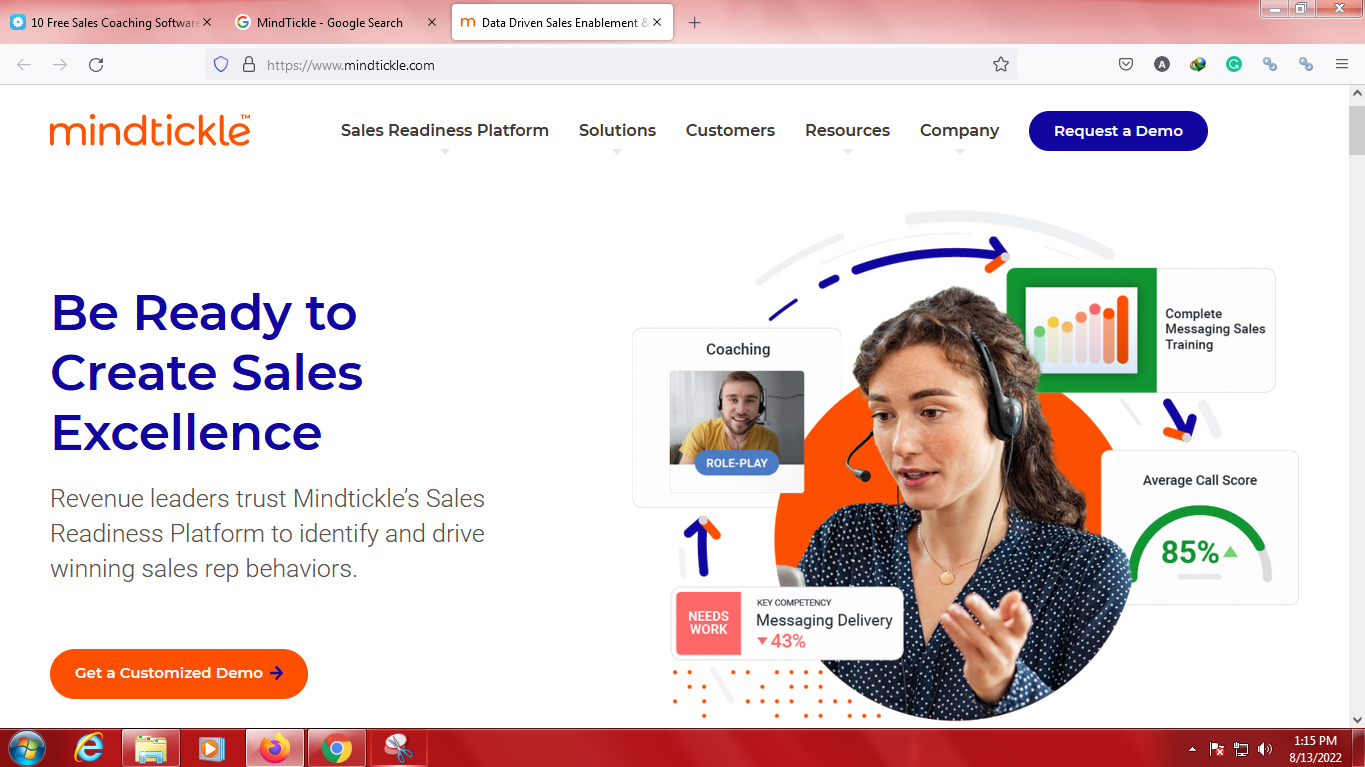Click the NEEDS WORK red badge

708,623
